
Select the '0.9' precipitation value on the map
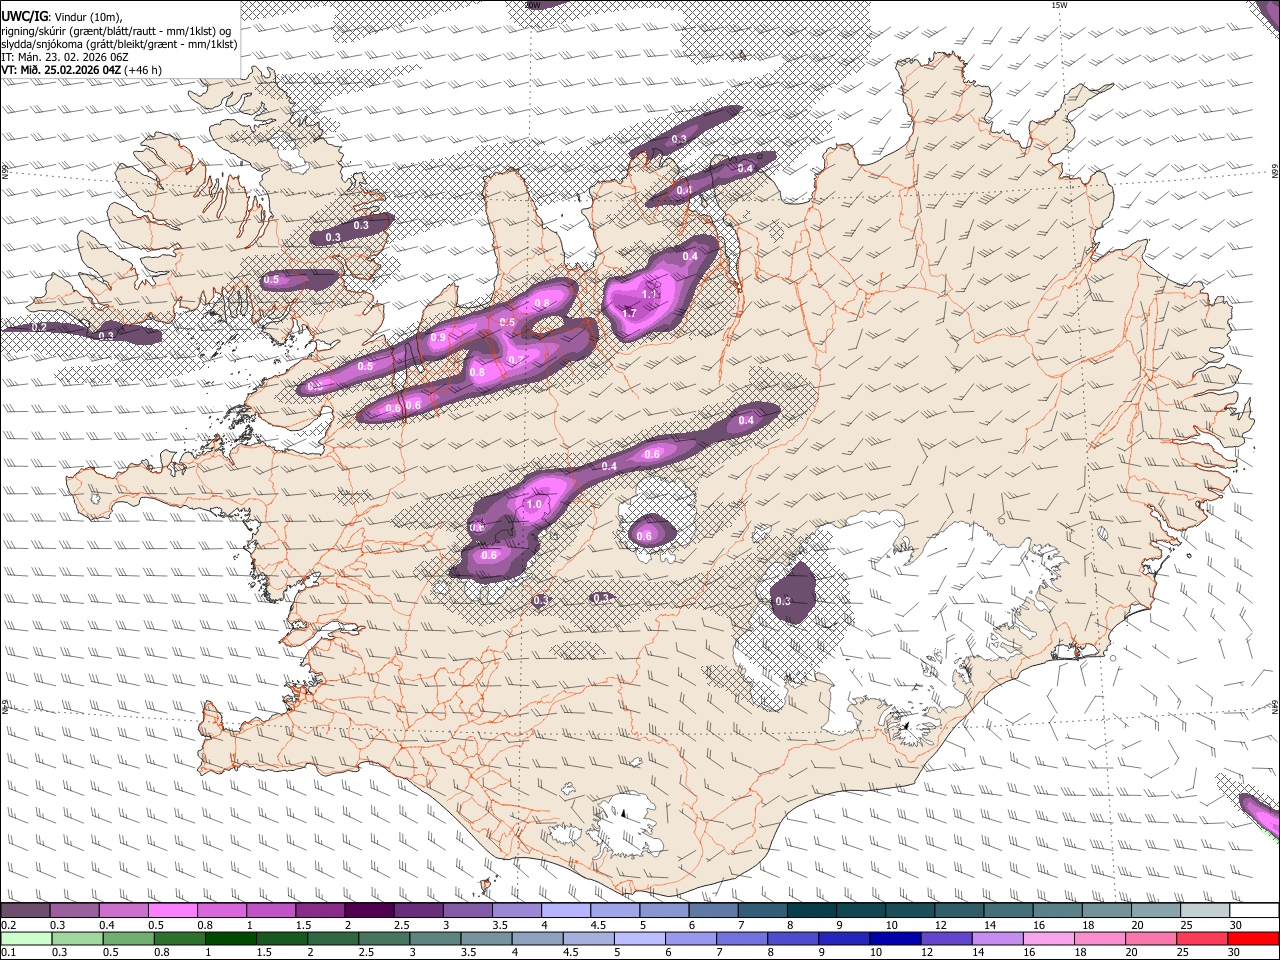coord(438,338)
